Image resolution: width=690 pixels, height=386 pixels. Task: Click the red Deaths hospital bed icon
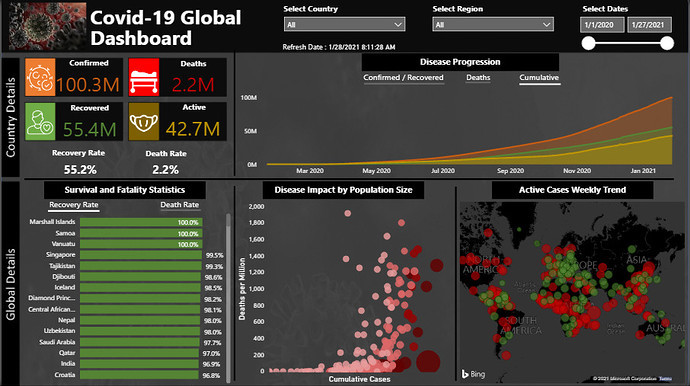click(x=143, y=77)
